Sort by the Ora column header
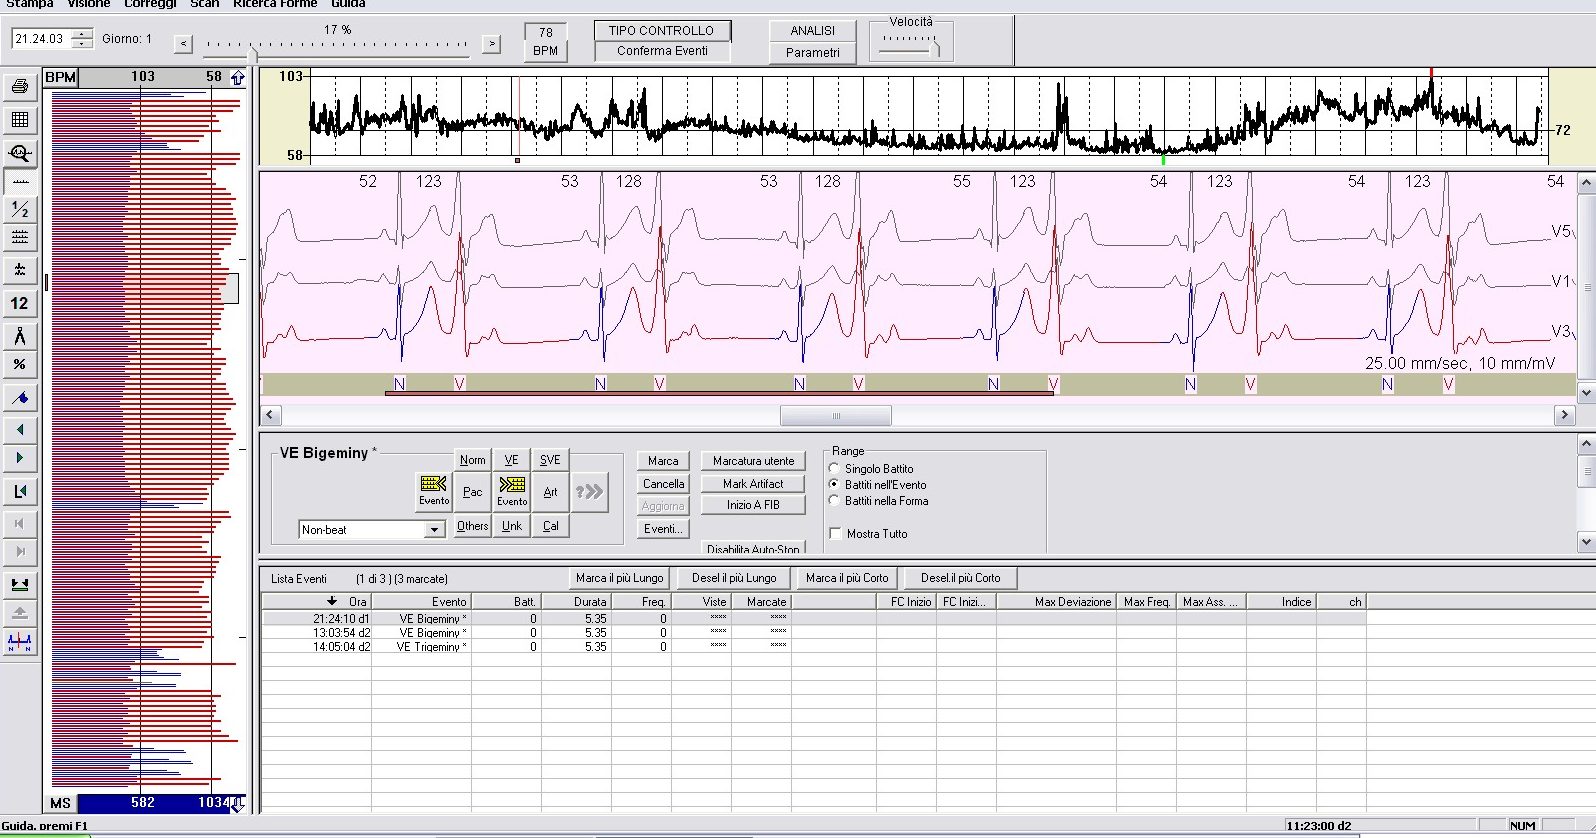Viewport: 1596px width, 838px height. pos(317,602)
